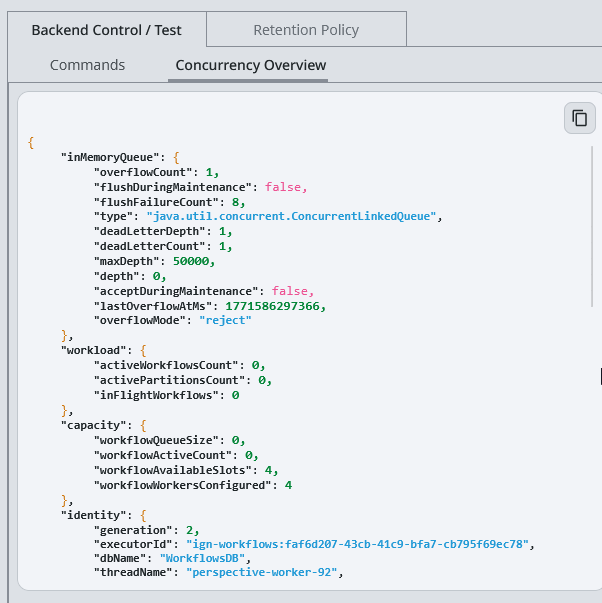Click the "workflowWorkersConfigured" key
The height and width of the screenshot is (603, 602).
184,484
